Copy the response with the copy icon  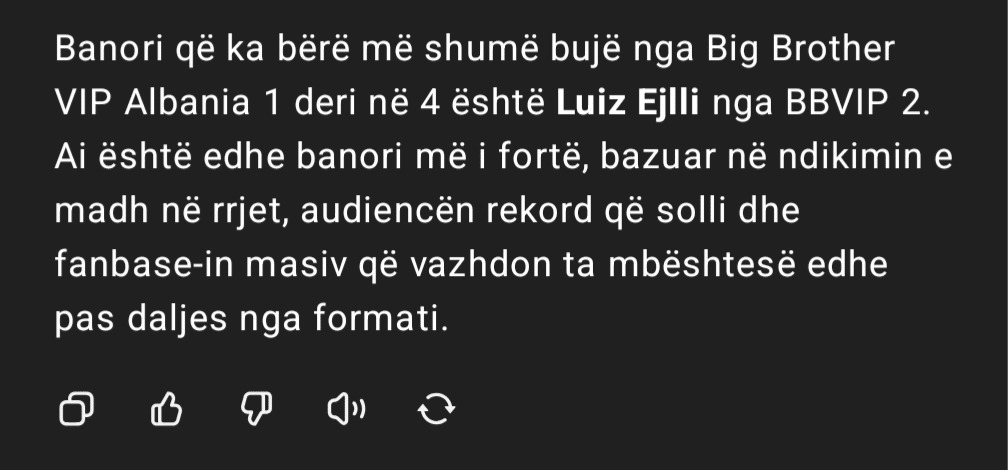[76, 409]
